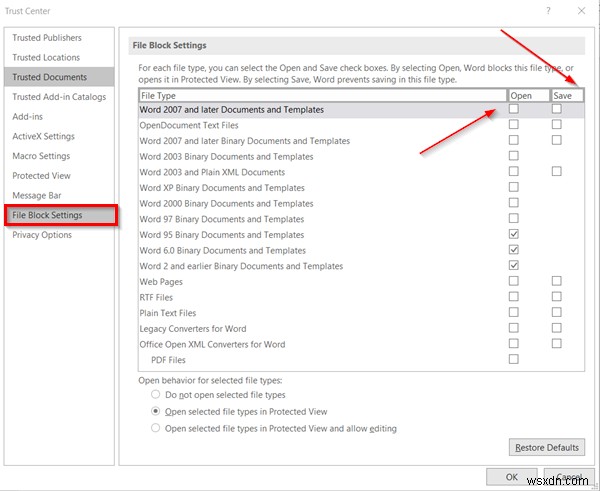The image size is (600, 491).
Task: Open the Trust Center help question mark
Action: tap(548, 11)
